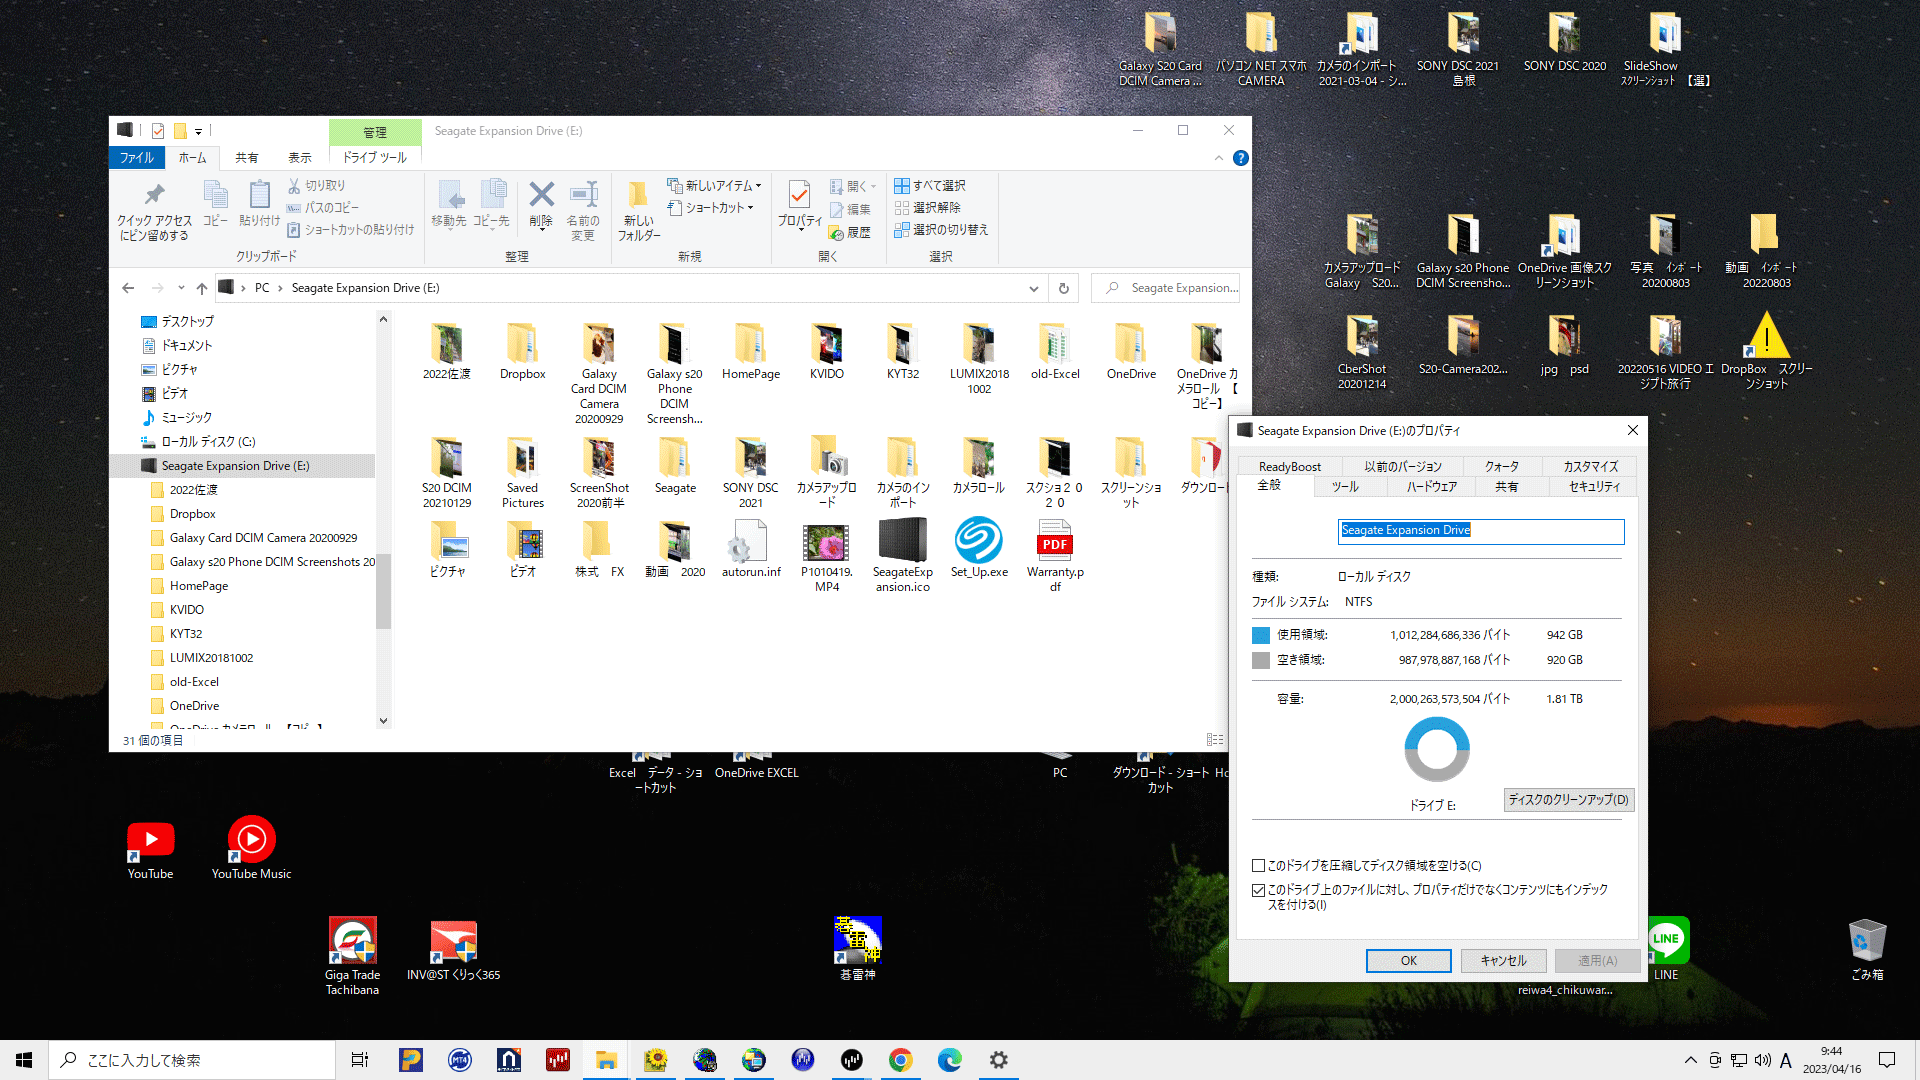The image size is (1920, 1080).
Task: Switch to the Share (共有) ribbon tab
Action: [247, 158]
